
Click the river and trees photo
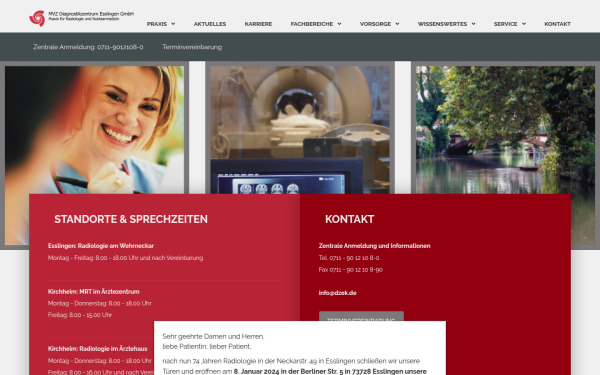click(x=505, y=130)
